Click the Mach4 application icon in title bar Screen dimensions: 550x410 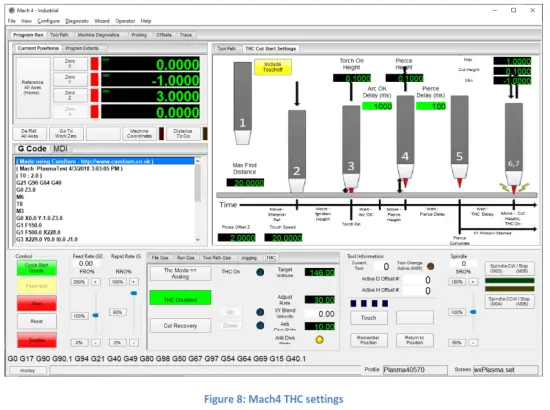coord(12,10)
